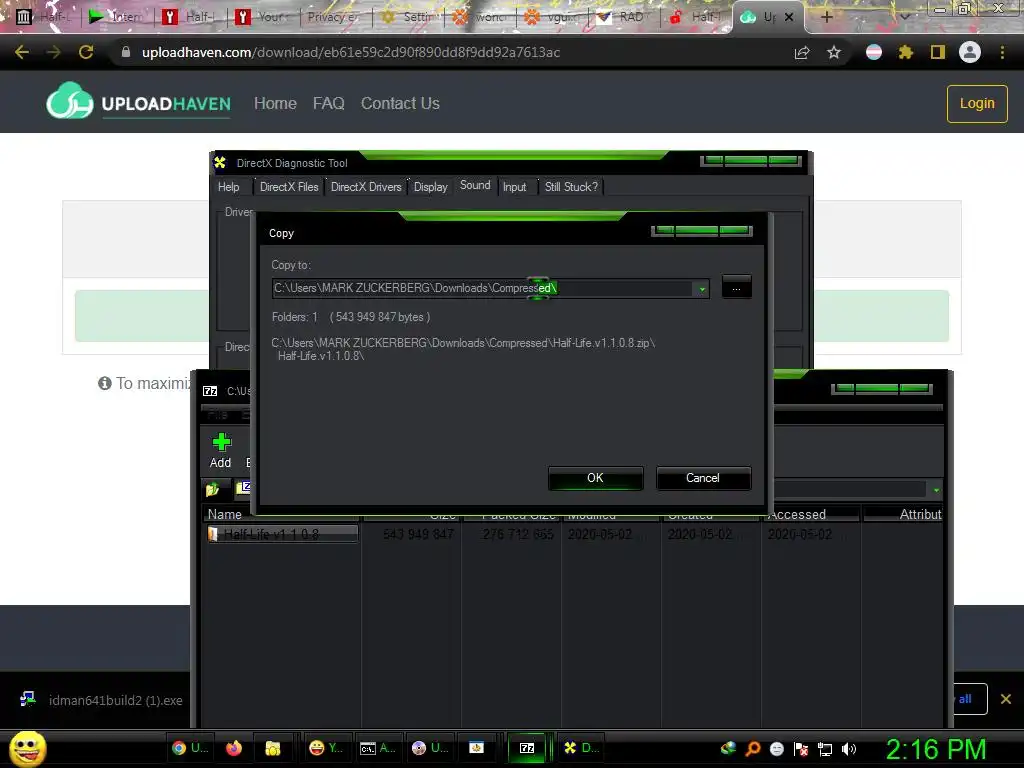This screenshot has width=1024, height=768.
Task: Switch to the DirectX taskbar button
Action: [x=581, y=748]
